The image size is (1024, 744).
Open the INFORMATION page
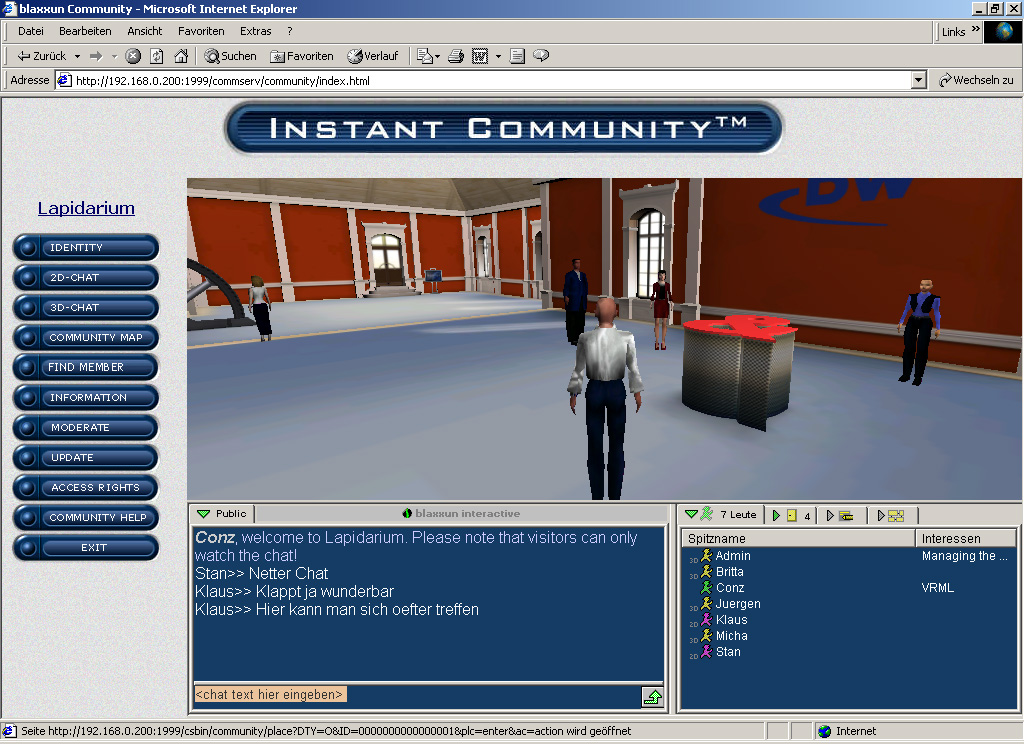(86, 398)
